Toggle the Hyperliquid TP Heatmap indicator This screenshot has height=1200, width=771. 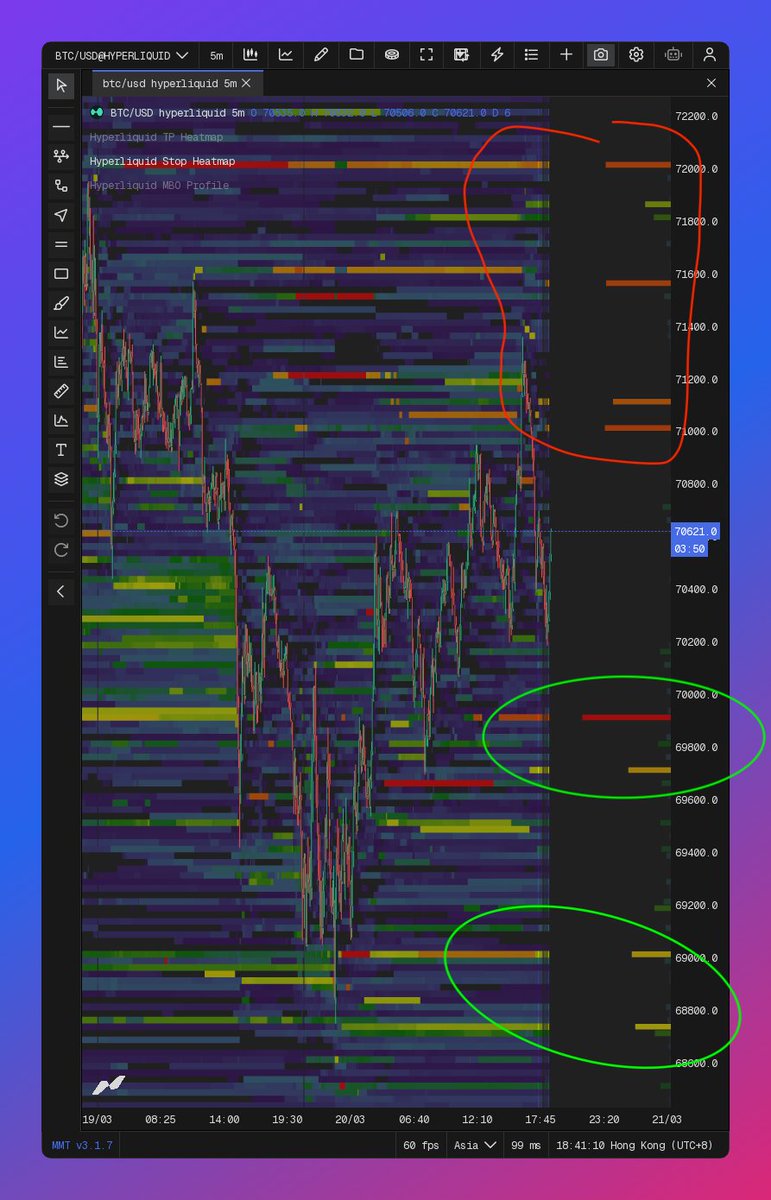(x=156, y=137)
